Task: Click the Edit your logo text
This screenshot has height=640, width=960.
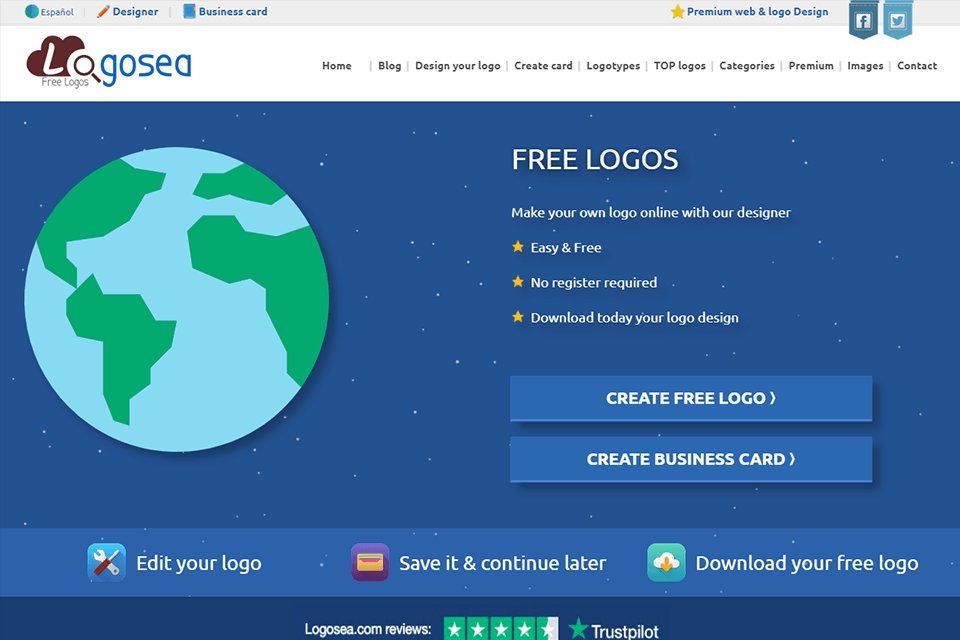Action: tap(199, 563)
